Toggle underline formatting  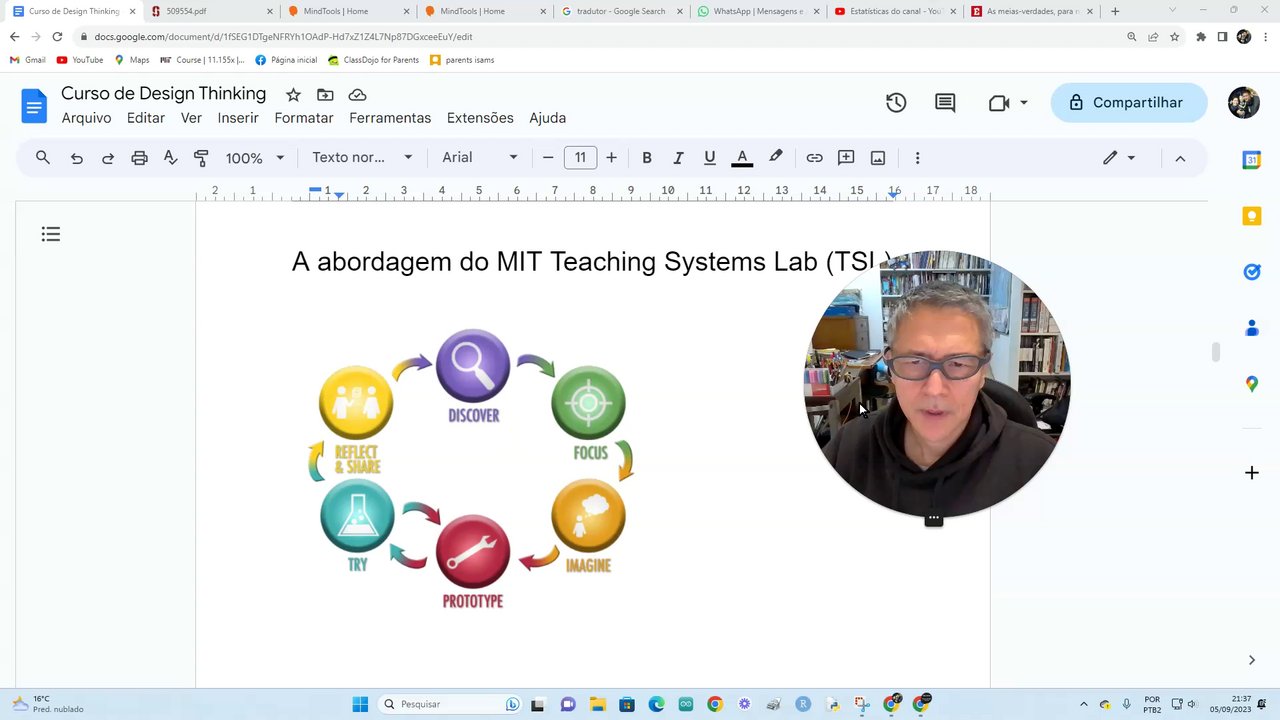(x=710, y=158)
